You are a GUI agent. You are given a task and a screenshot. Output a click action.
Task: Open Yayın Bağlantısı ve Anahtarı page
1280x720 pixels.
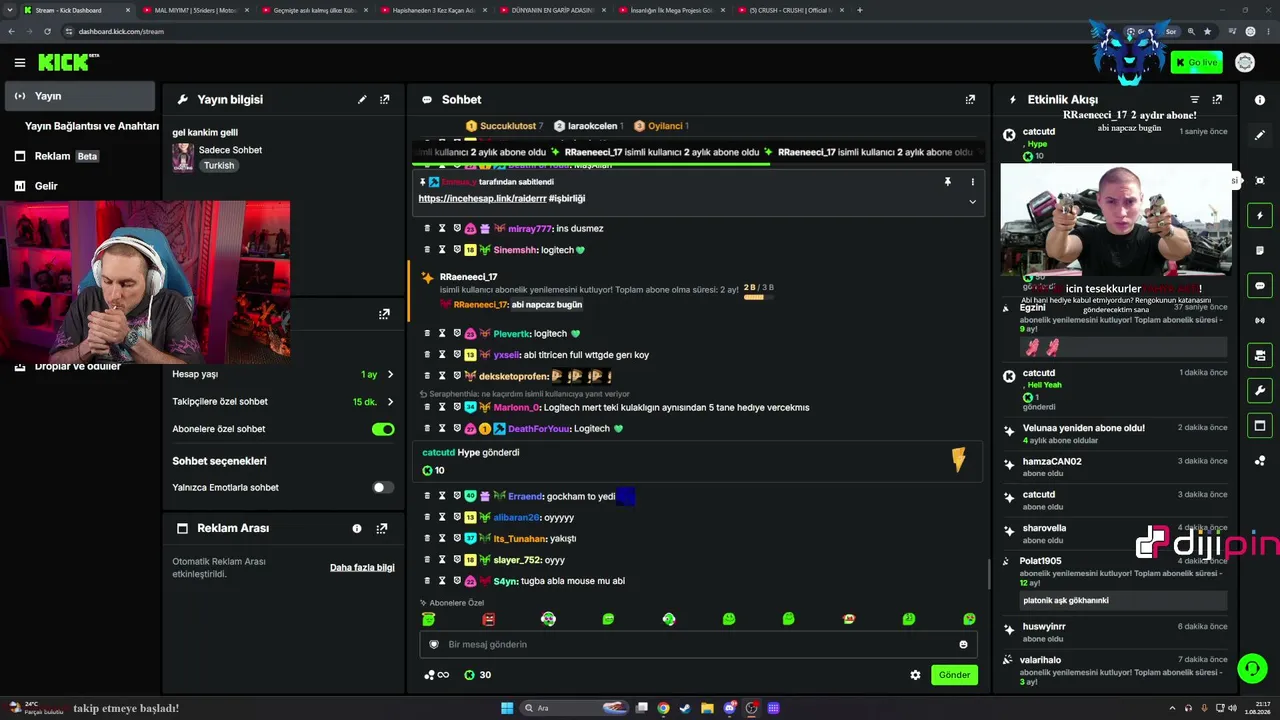coord(91,126)
